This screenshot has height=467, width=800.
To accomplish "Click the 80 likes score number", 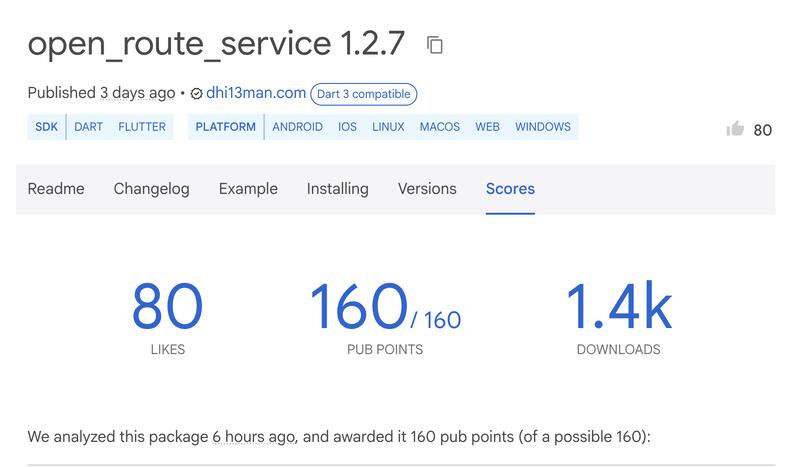I will [167, 306].
